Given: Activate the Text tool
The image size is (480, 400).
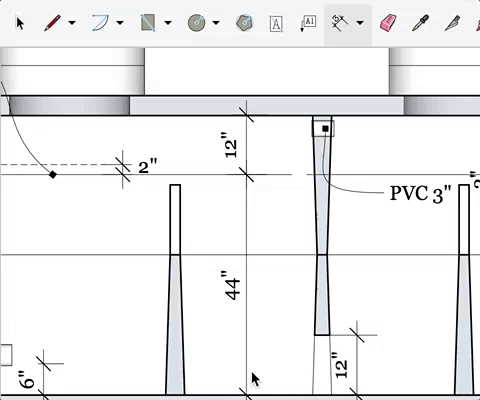Looking at the screenshot, I should tap(276, 24).
